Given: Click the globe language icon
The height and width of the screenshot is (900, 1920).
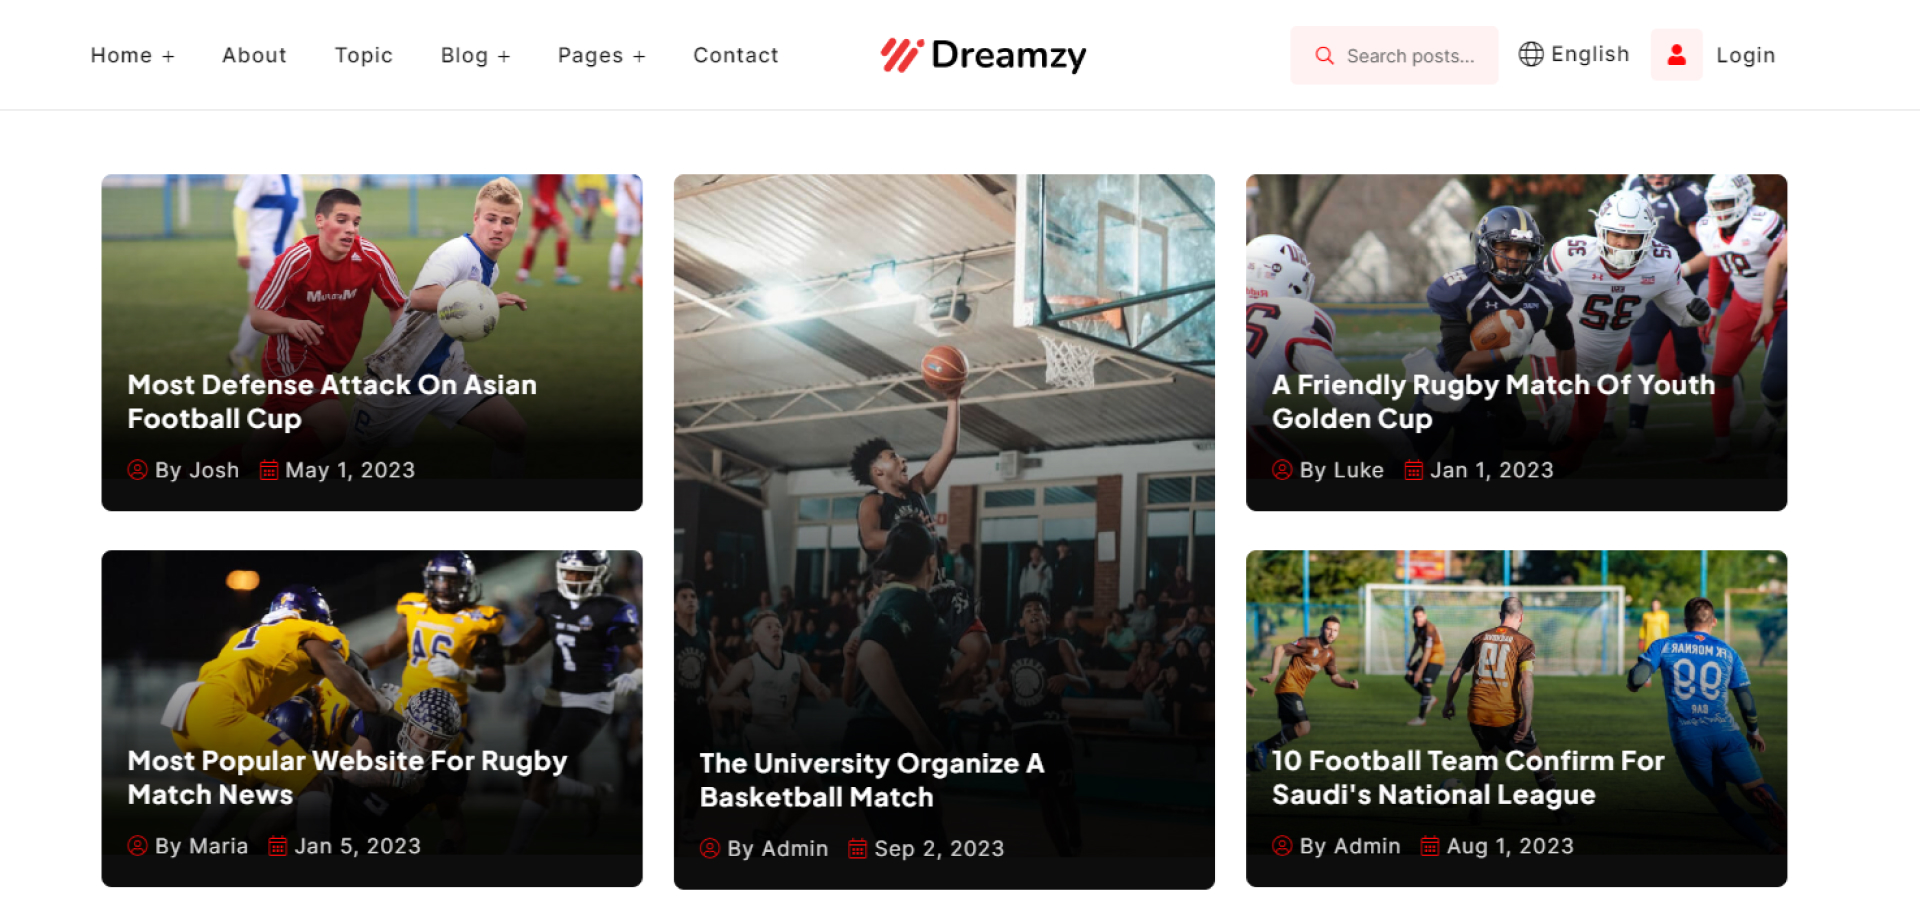Looking at the screenshot, I should [1530, 54].
